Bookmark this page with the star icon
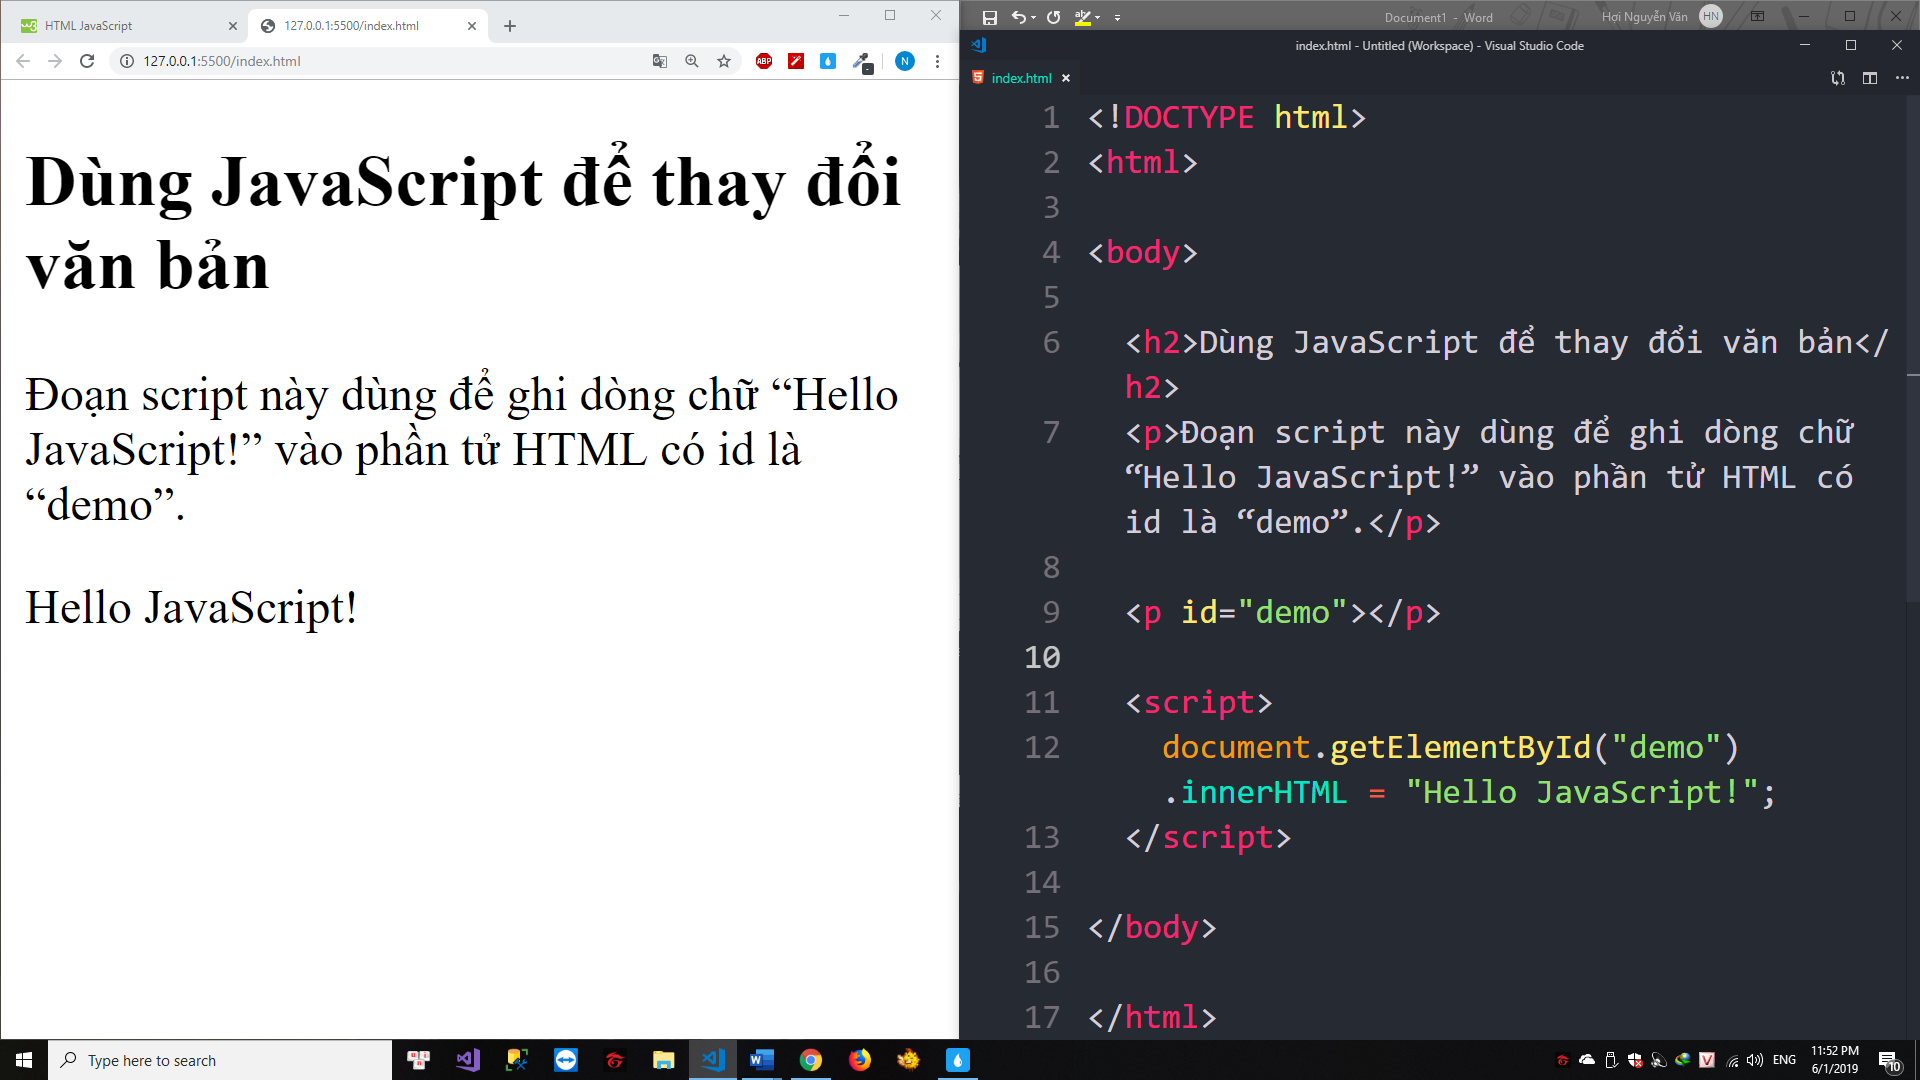Image resolution: width=1920 pixels, height=1080 pixels. [x=724, y=61]
